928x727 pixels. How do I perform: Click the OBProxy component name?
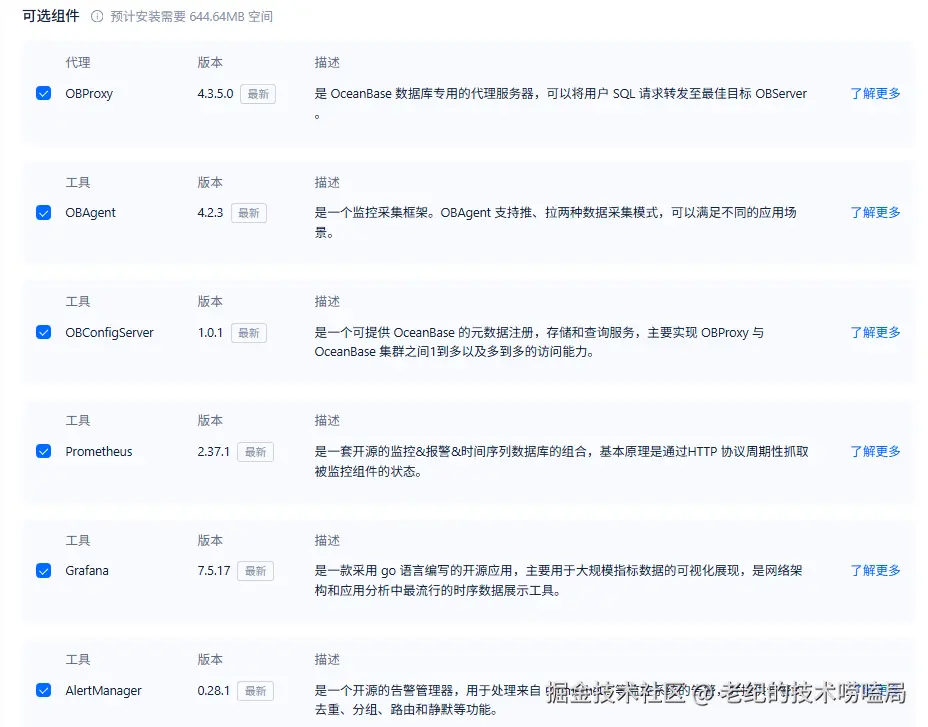coord(89,94)
